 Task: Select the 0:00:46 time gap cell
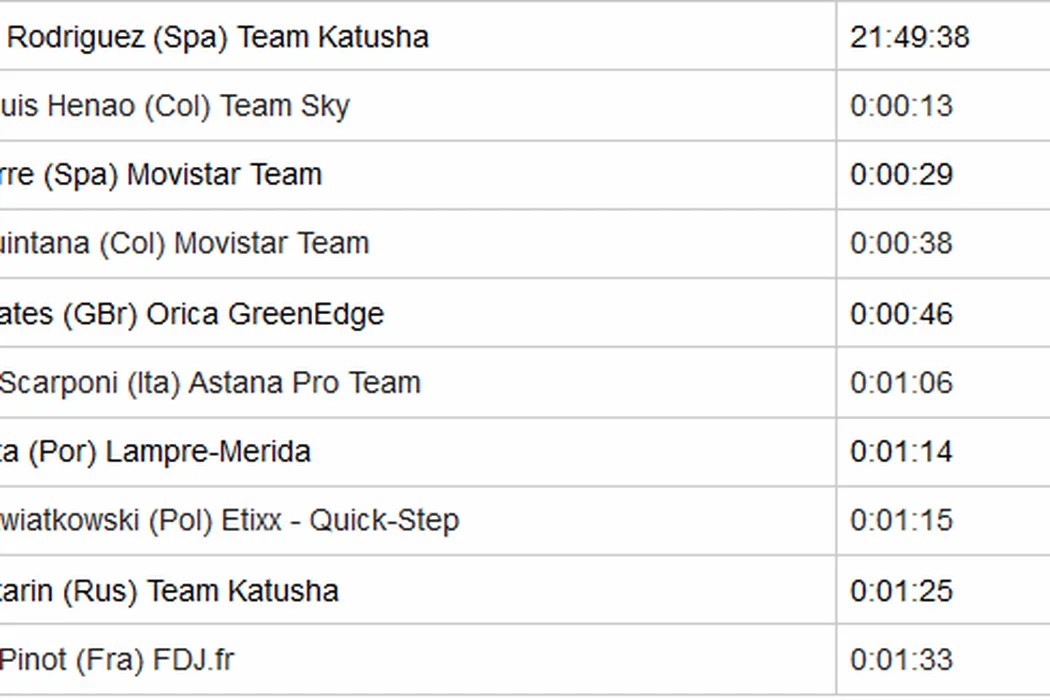click(x=901, y=314)
